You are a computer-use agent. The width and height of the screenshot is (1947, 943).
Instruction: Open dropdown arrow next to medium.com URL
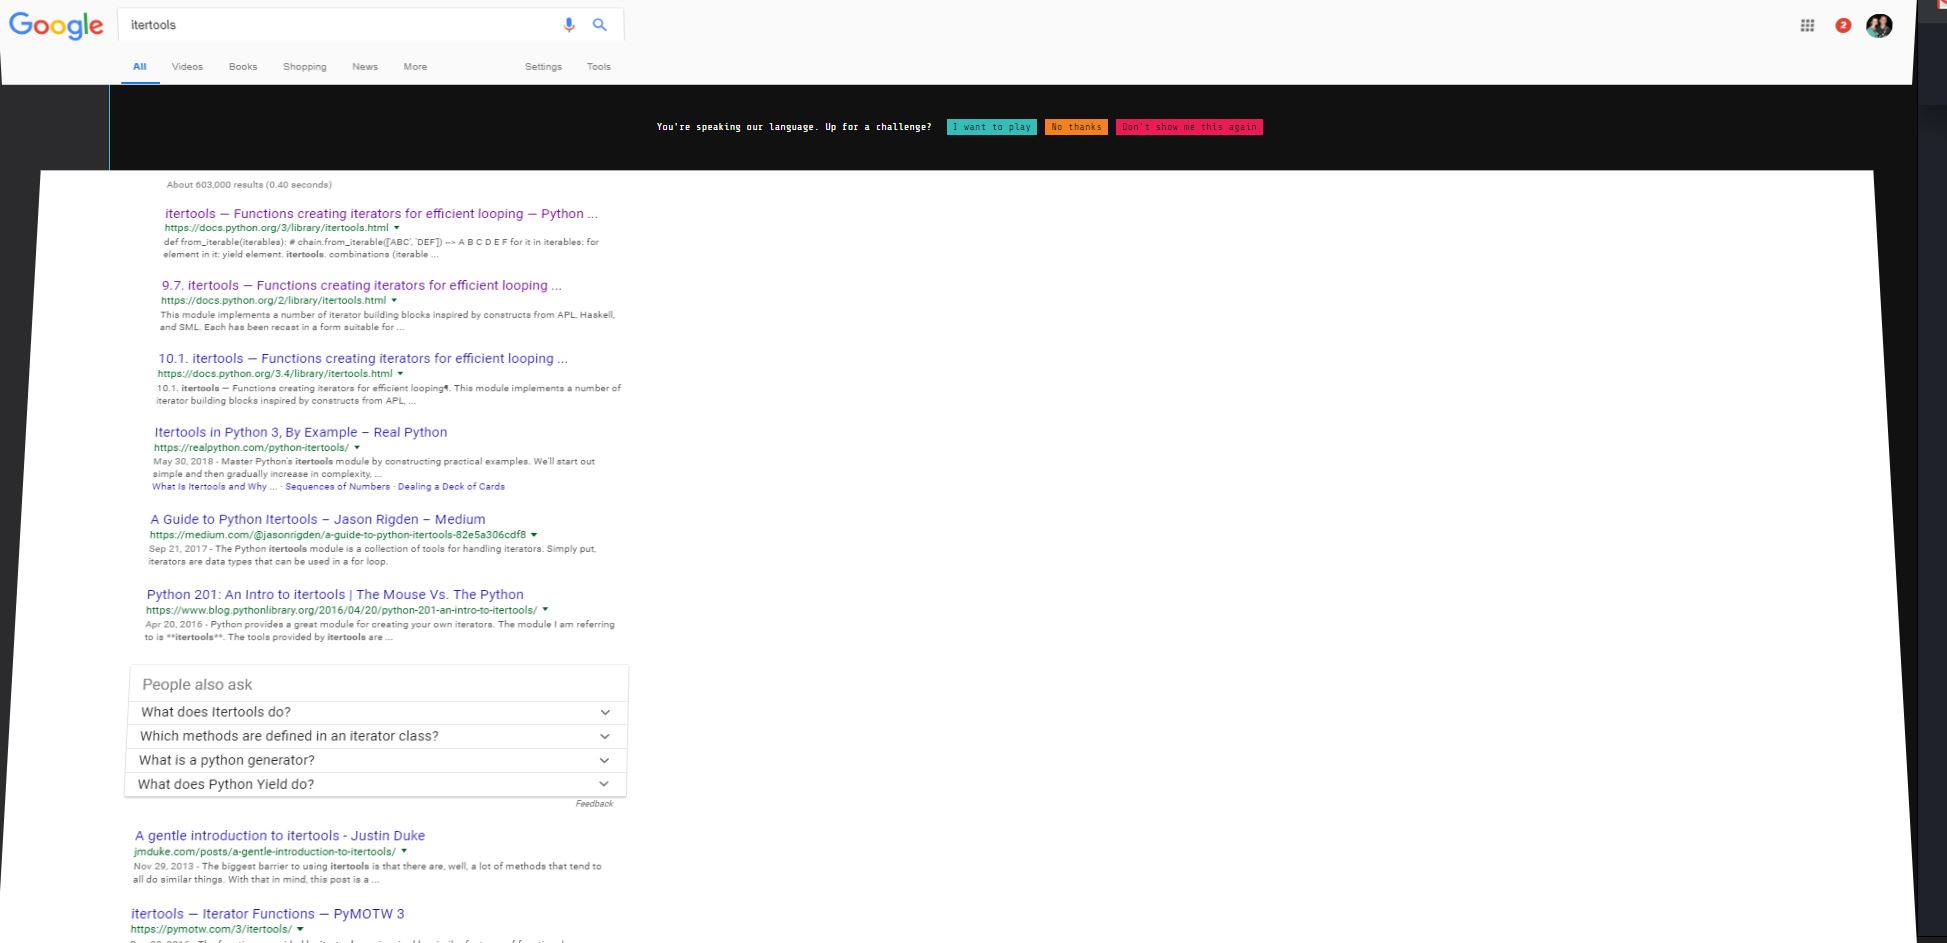534,535
